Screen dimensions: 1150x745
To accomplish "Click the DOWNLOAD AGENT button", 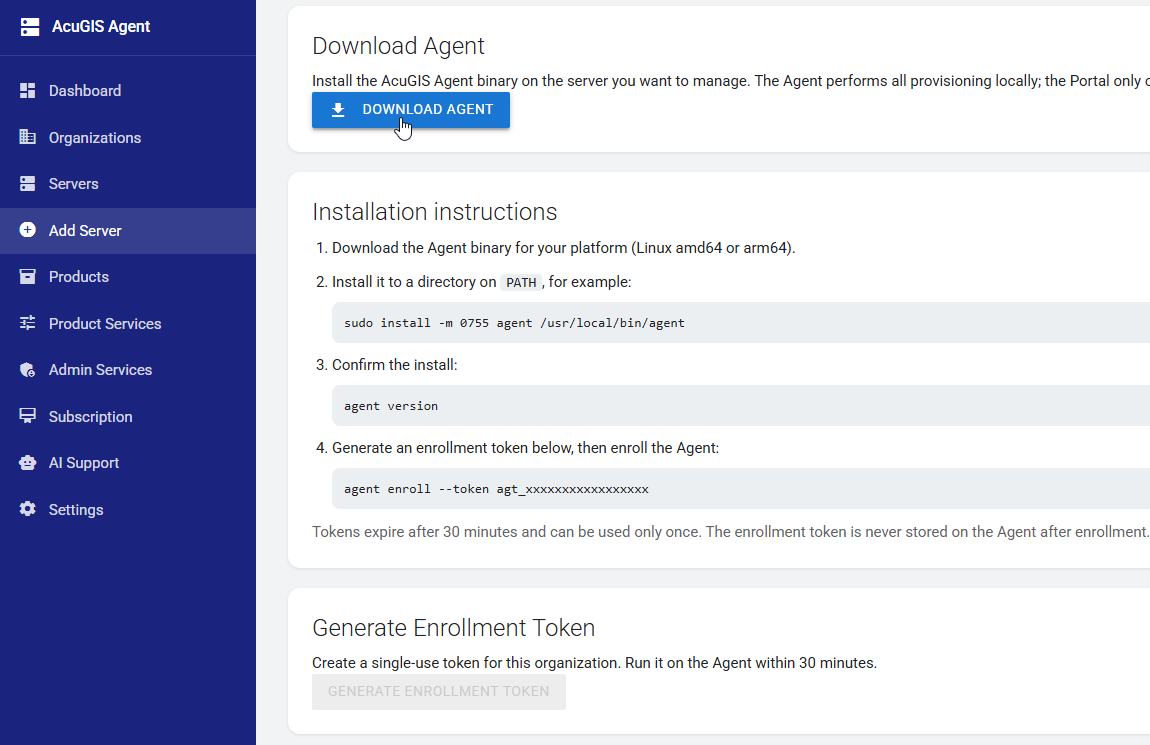I will coord(411,110).
